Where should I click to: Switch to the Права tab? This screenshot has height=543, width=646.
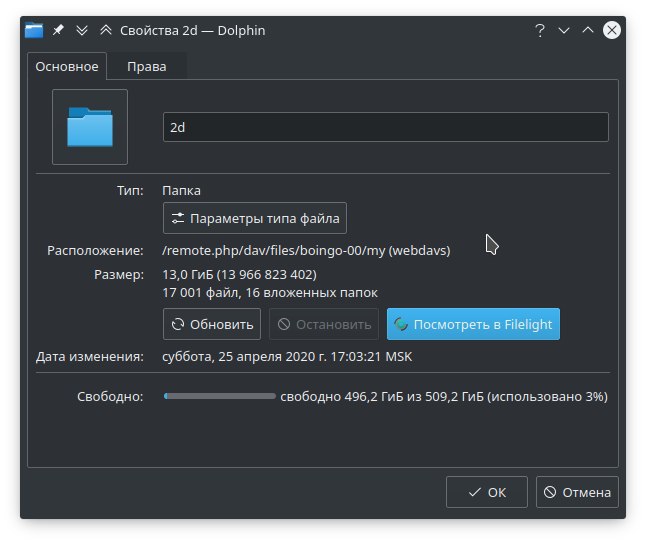coord(147,66)
